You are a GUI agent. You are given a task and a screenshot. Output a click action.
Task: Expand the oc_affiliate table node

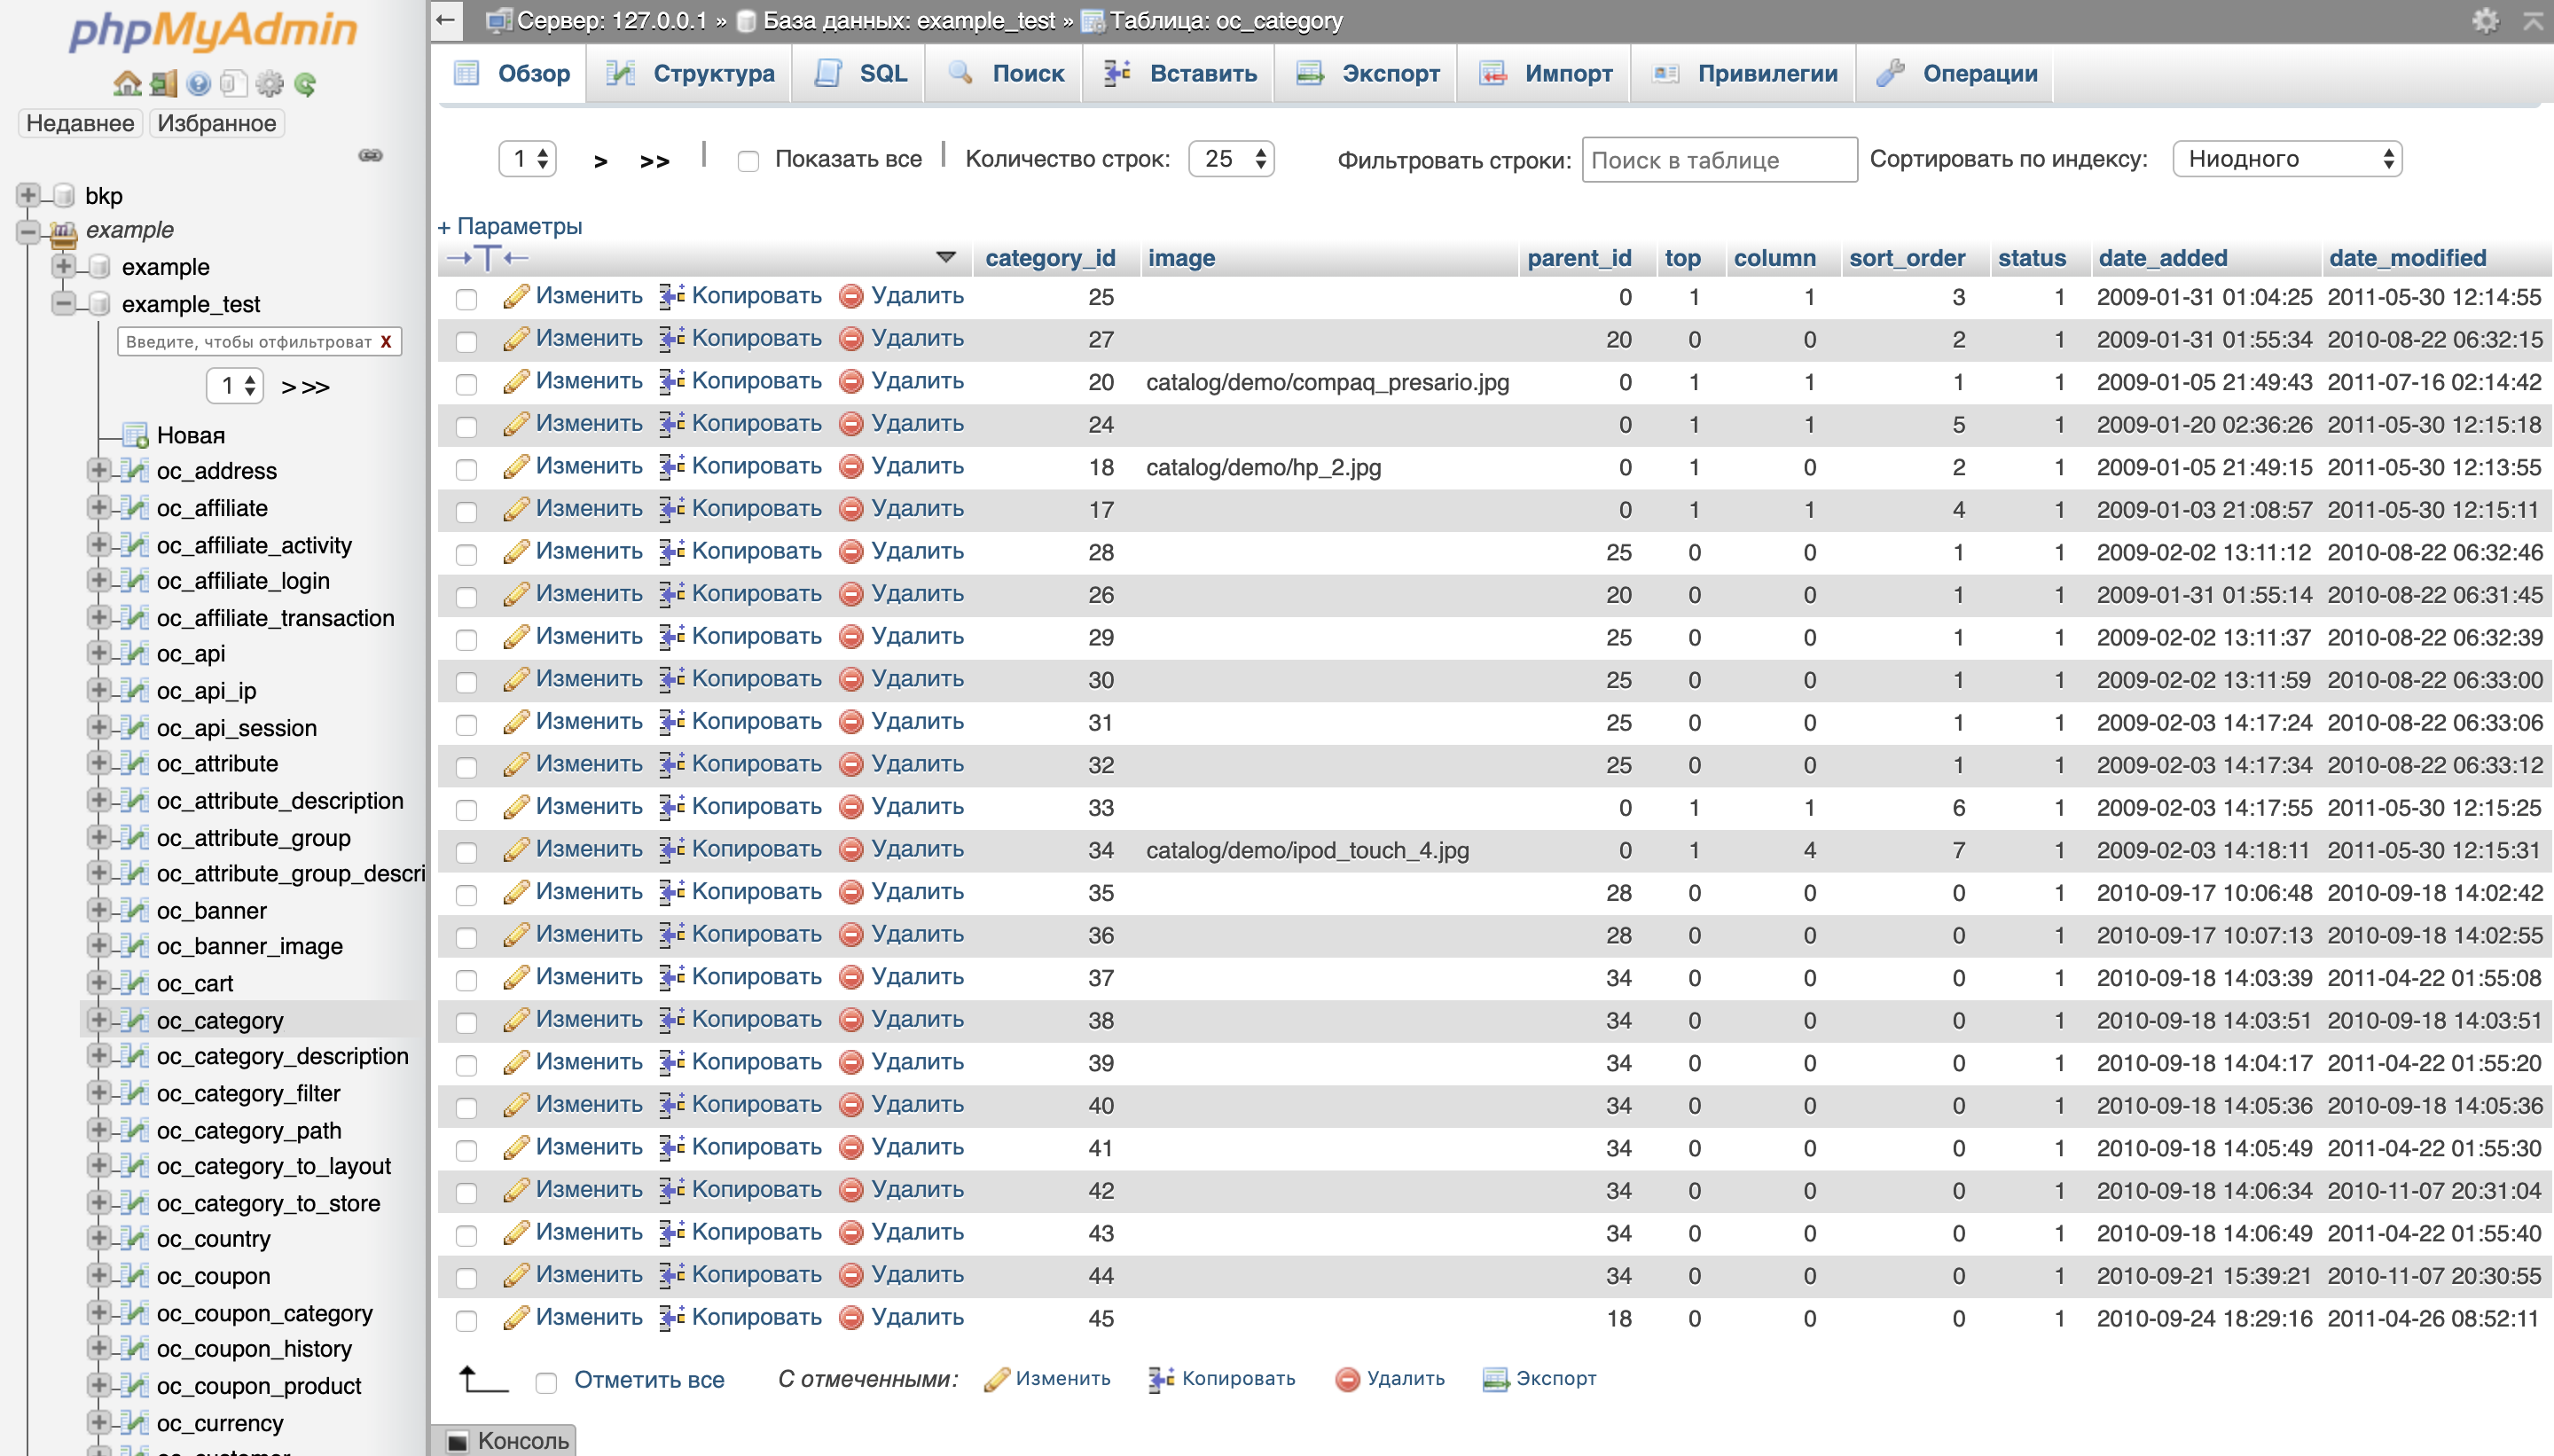(98, 507)
